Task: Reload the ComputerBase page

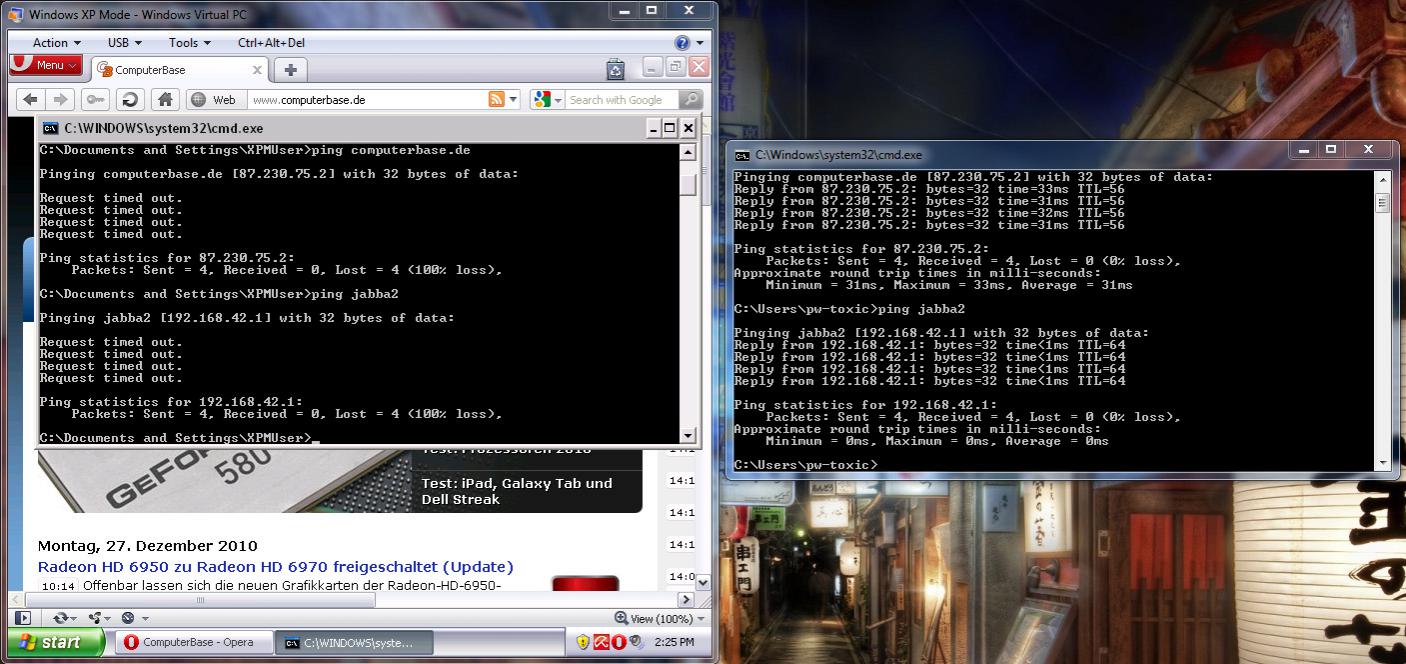Action: coord(129,99)
